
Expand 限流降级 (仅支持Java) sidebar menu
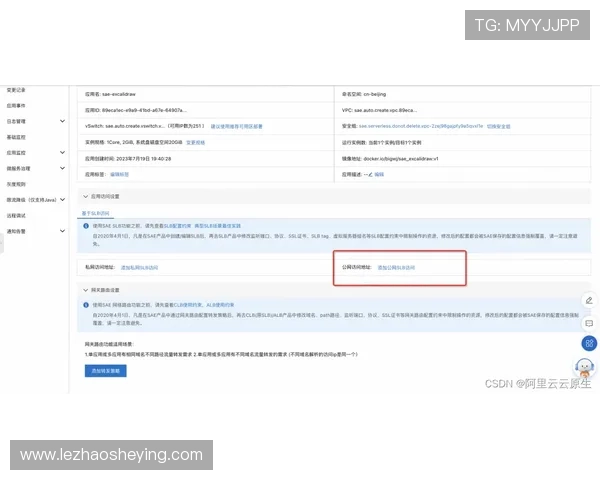click(63, 199)
